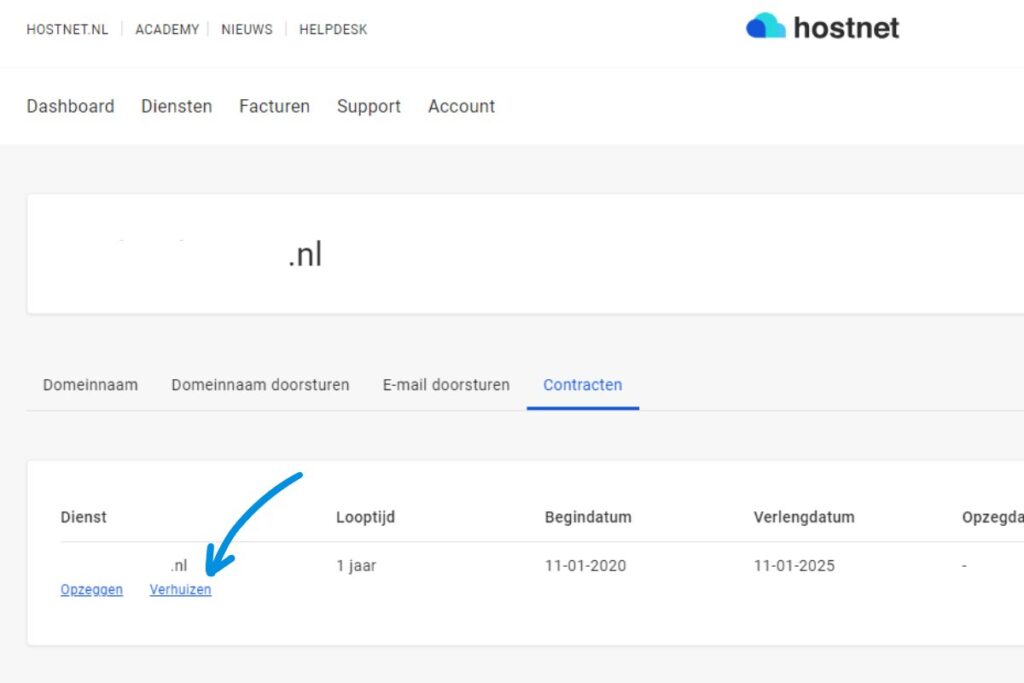The width and height of the screenshot is (1024, 683).
Task: Open the Dashboard menu item
Action: tap(70, 106)
